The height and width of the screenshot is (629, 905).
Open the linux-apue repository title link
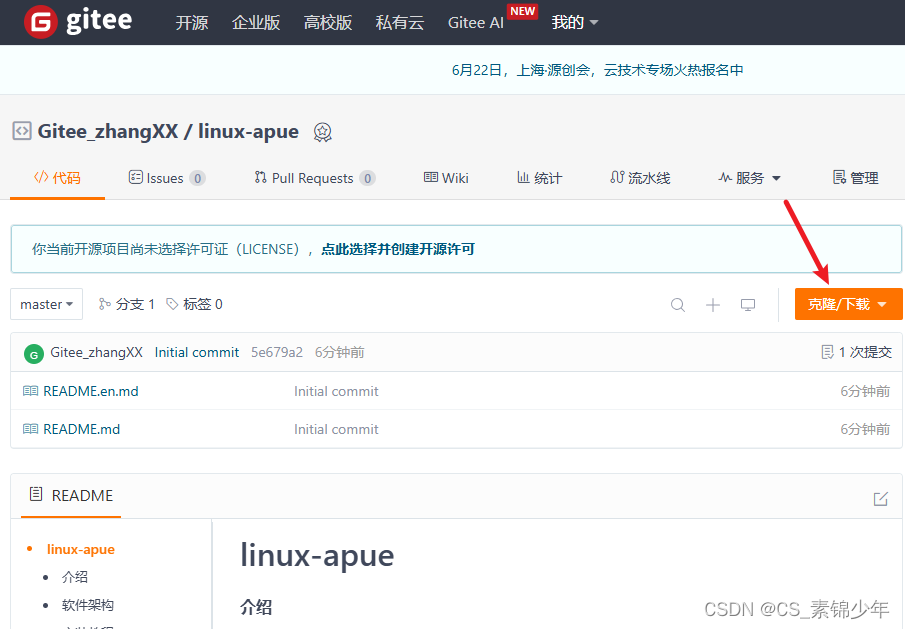click(248, 131)
